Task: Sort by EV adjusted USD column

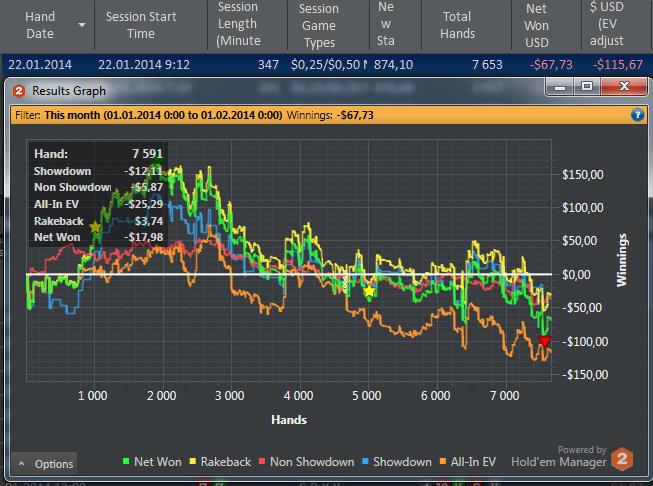Action: point(607,24)
